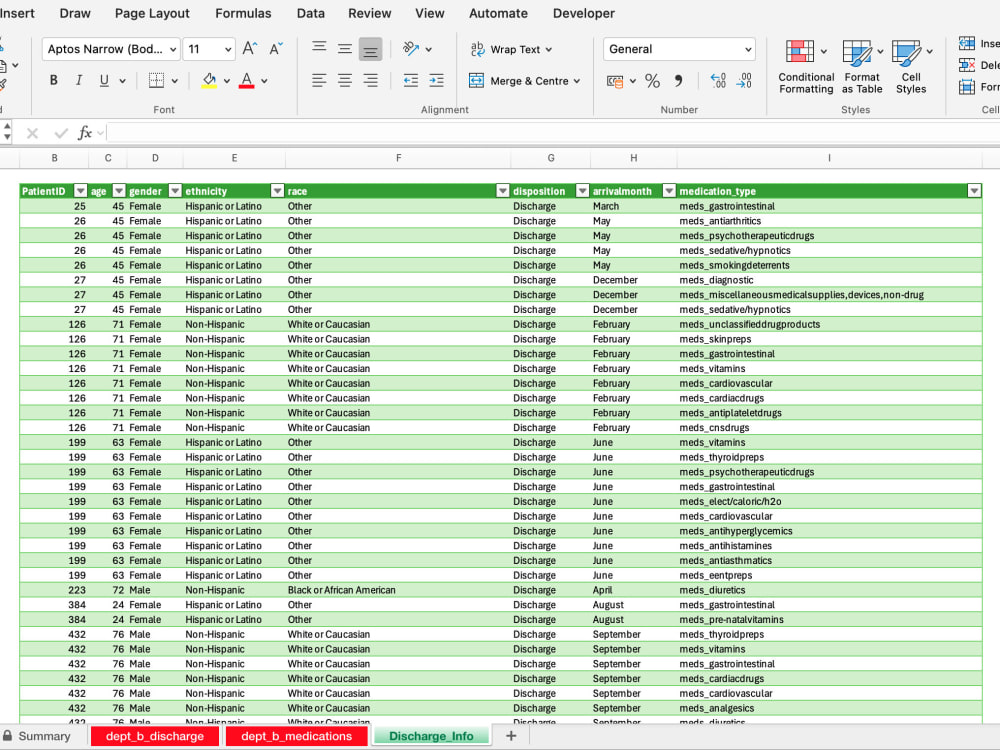Open fill colour options arrow
1000x750 pixels.
226,81
